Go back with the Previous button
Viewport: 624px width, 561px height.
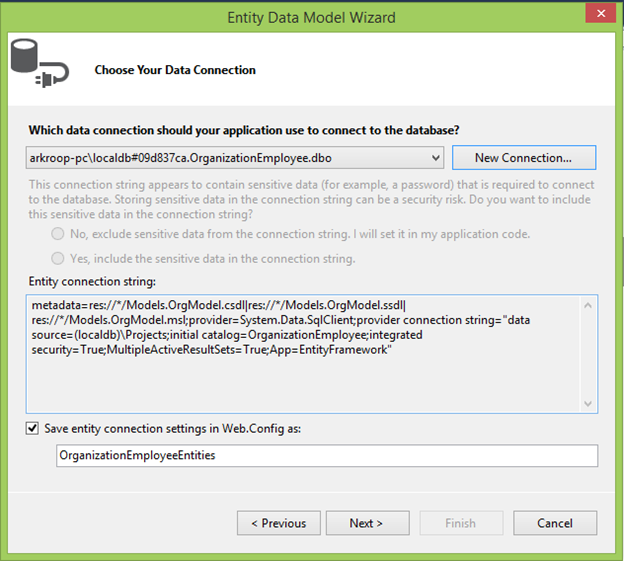pyautogui.click(x=279, y=523)
